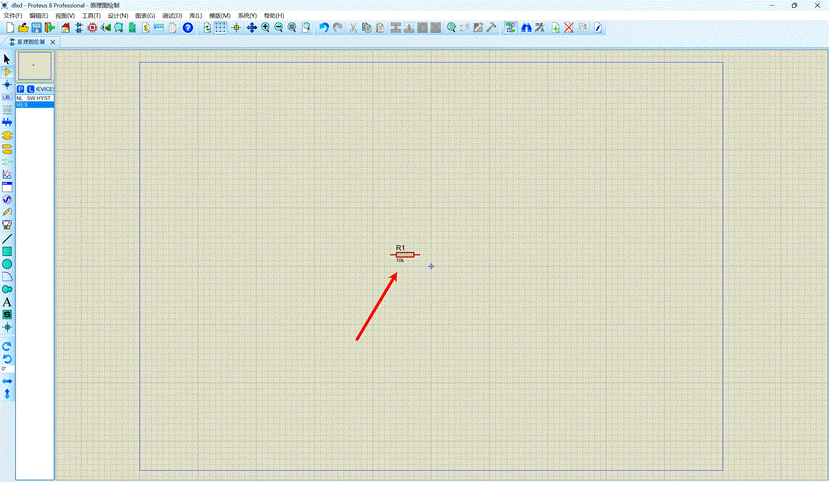Pick devices with the P button
The image size is (829, 482).
point(21,89)
